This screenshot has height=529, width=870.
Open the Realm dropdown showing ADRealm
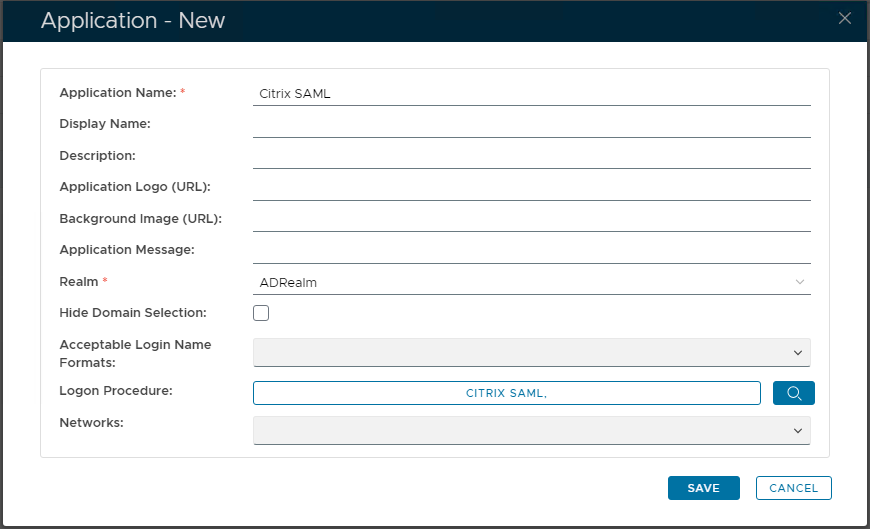click(x=531, y=282)
